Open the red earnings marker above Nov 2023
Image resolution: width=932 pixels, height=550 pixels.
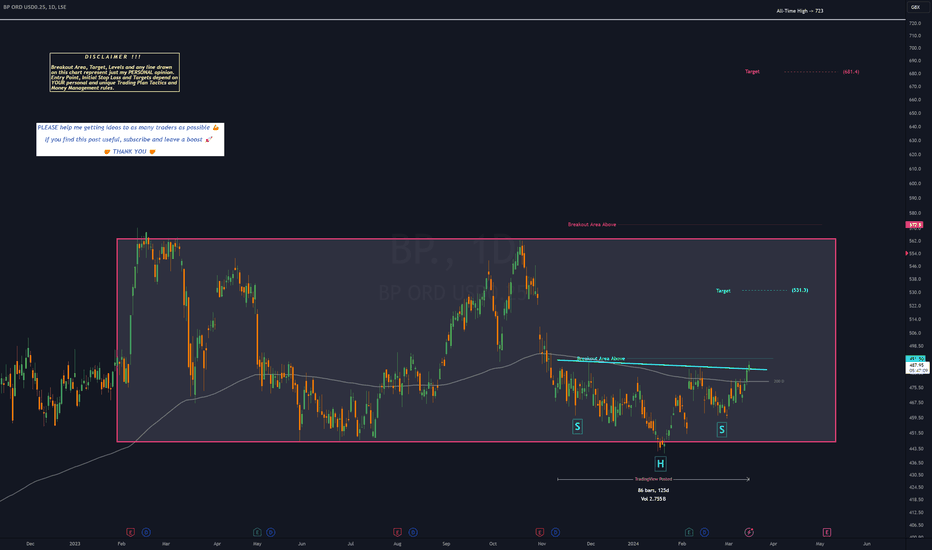click(540, 532)
